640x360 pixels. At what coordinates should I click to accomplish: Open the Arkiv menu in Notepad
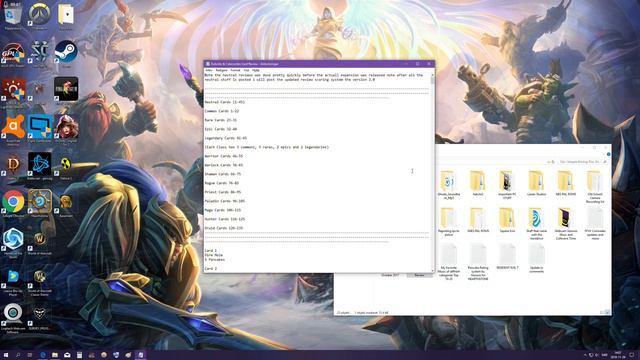tap(209, 70)
